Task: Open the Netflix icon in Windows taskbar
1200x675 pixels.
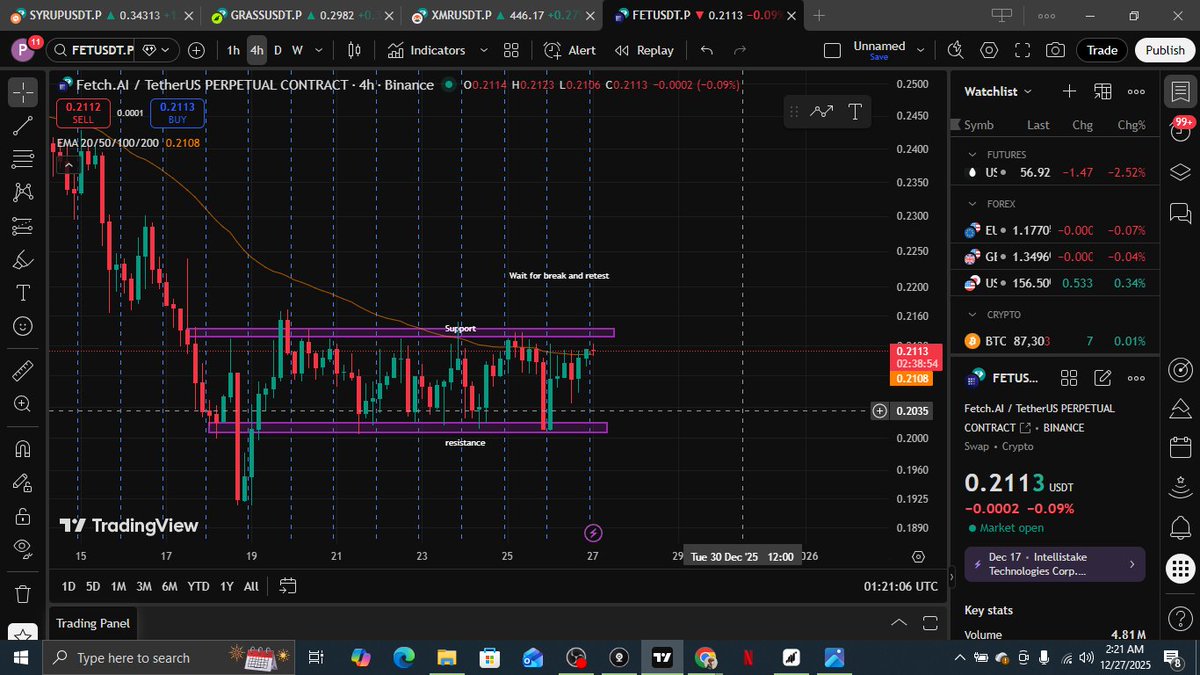Action: pos(746,658)
